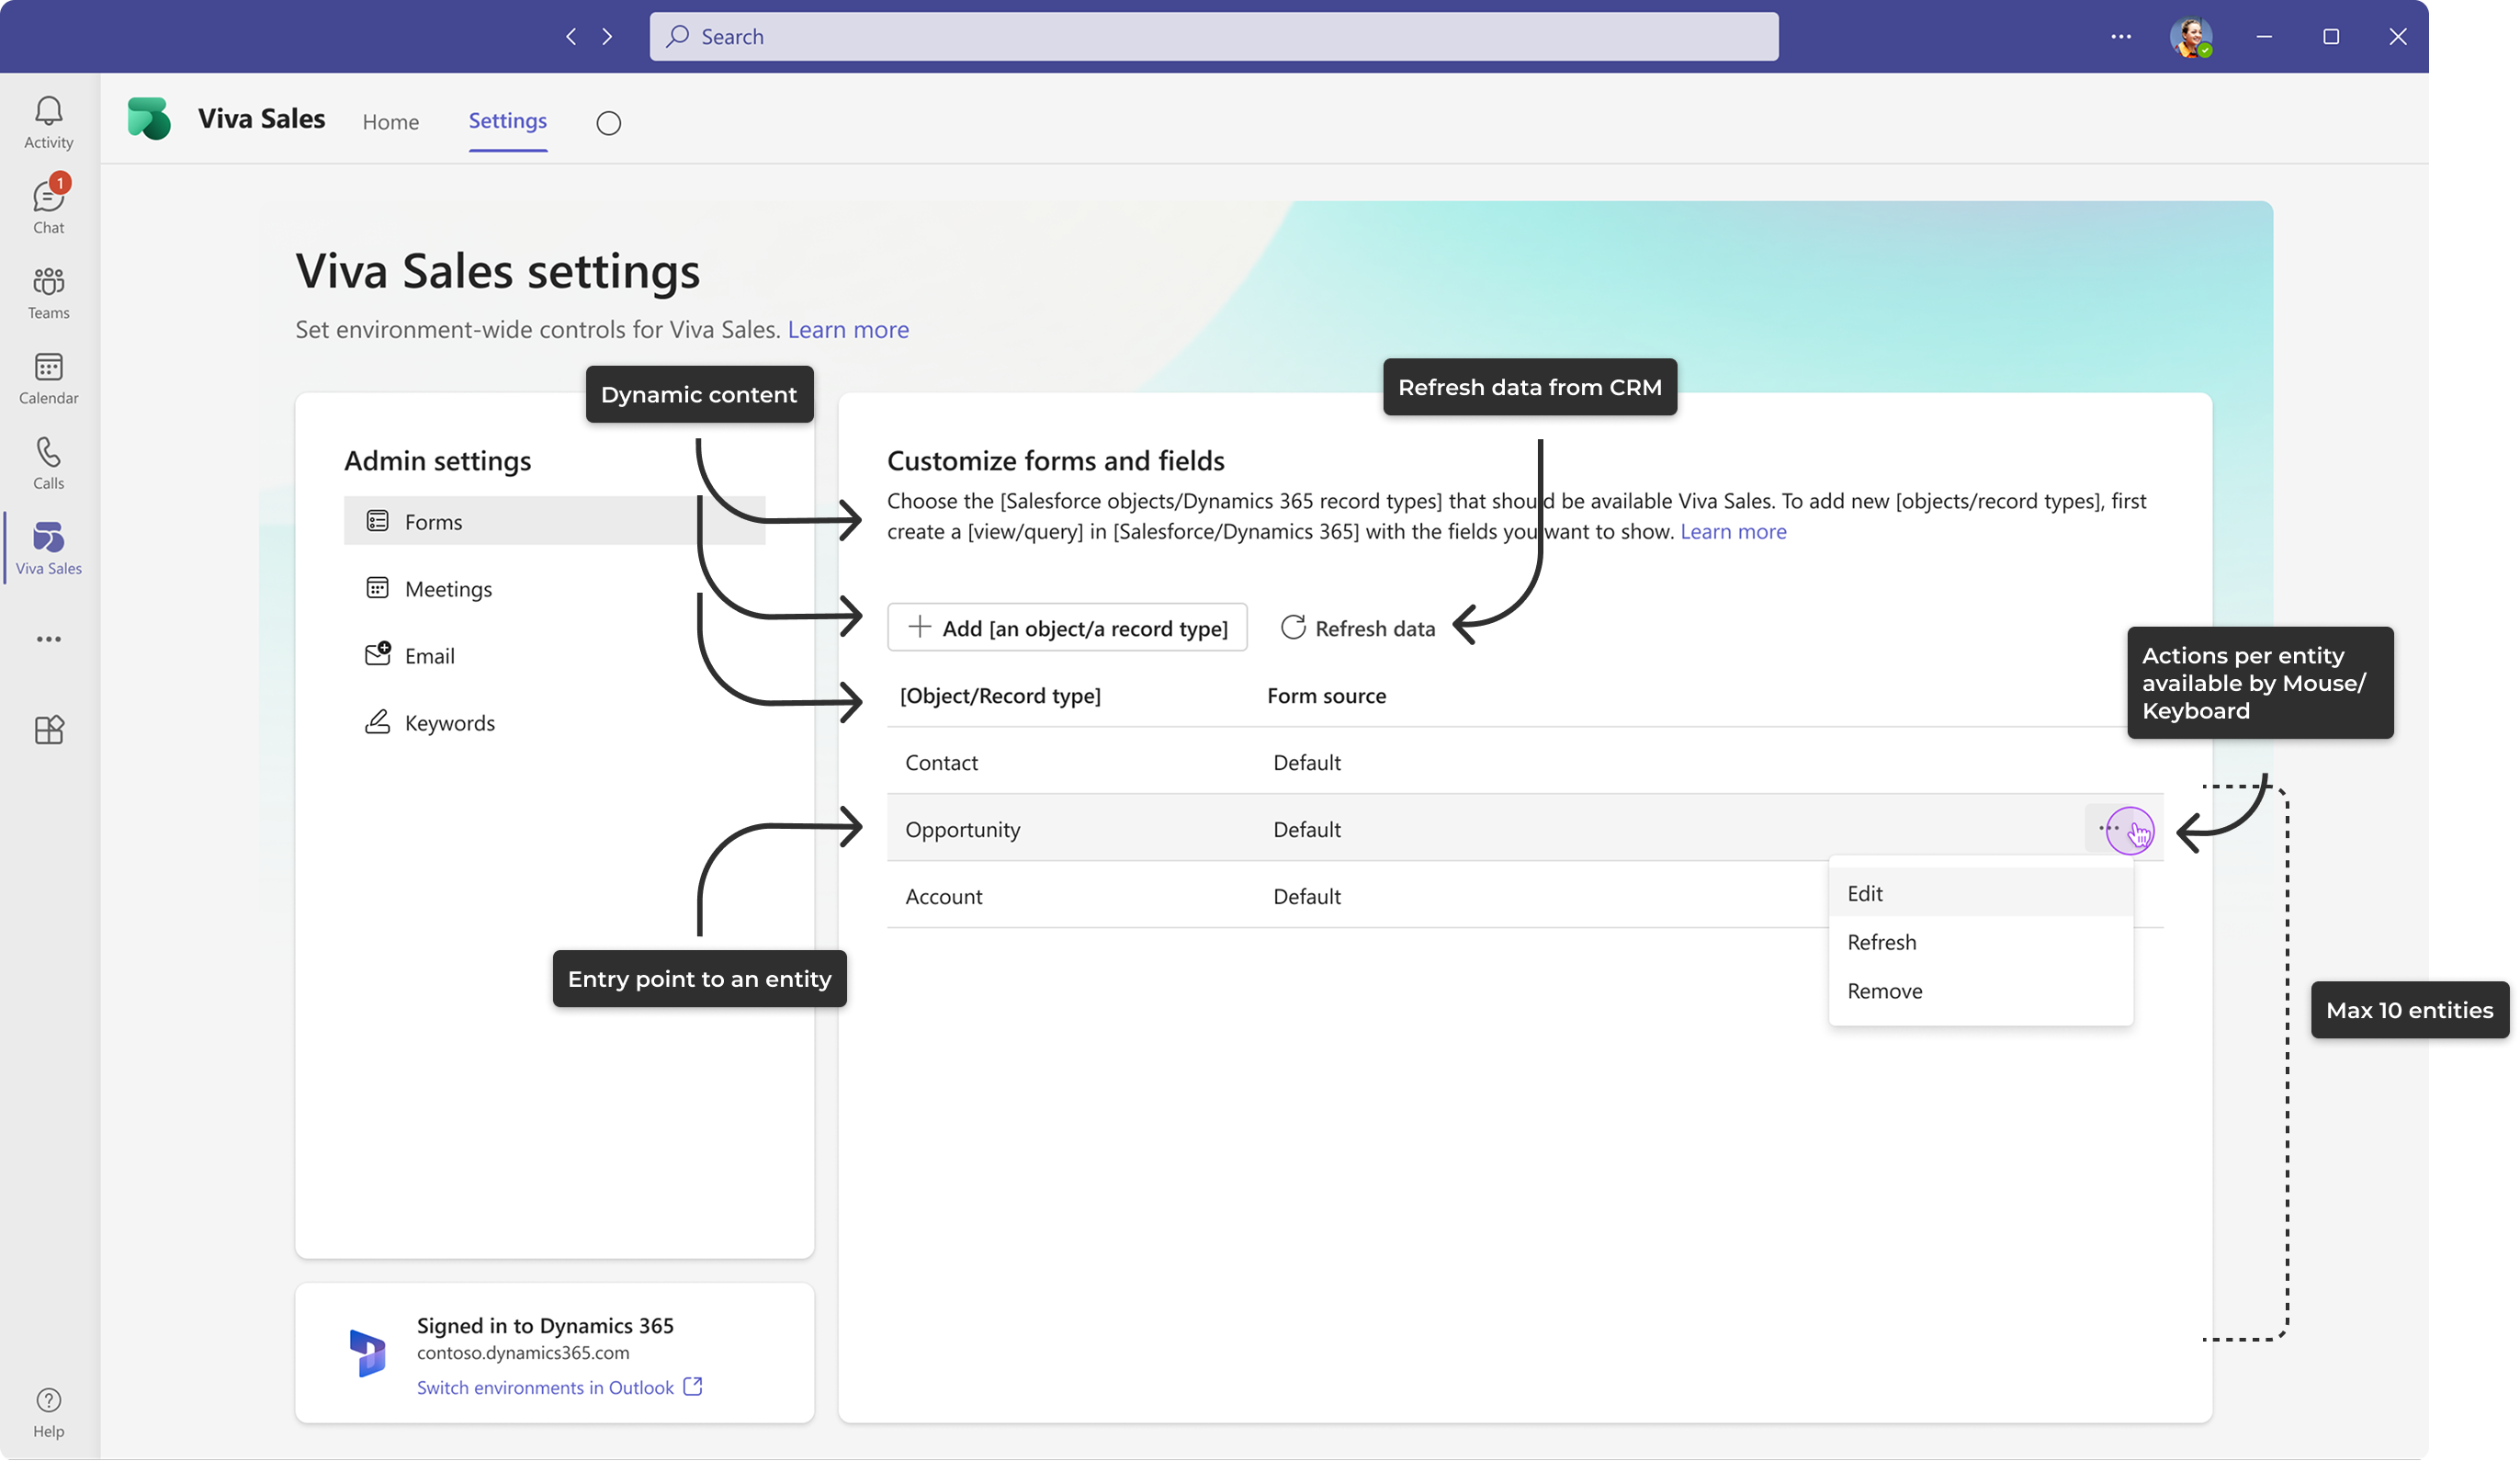Choose Remove from the context menu
The image size is (2520, 1461).
tap(1980, 991)
